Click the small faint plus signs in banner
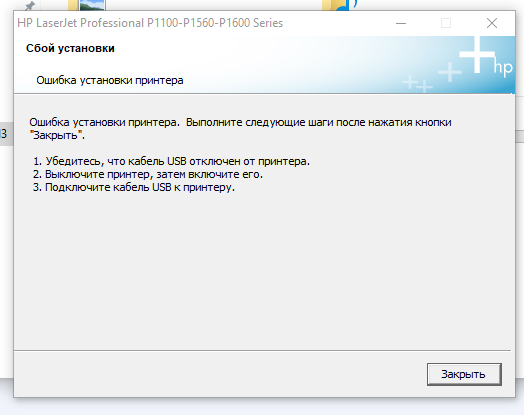Image resolution: width=524 pixels, height=415 pixels. (417, 83)
